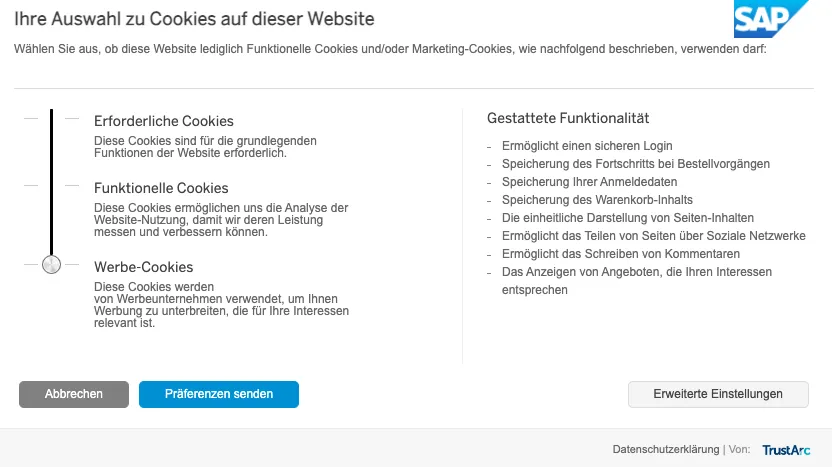Set slider to the Funktionelle Cookies tick
832x467 pixels.
tap(51, 186)
